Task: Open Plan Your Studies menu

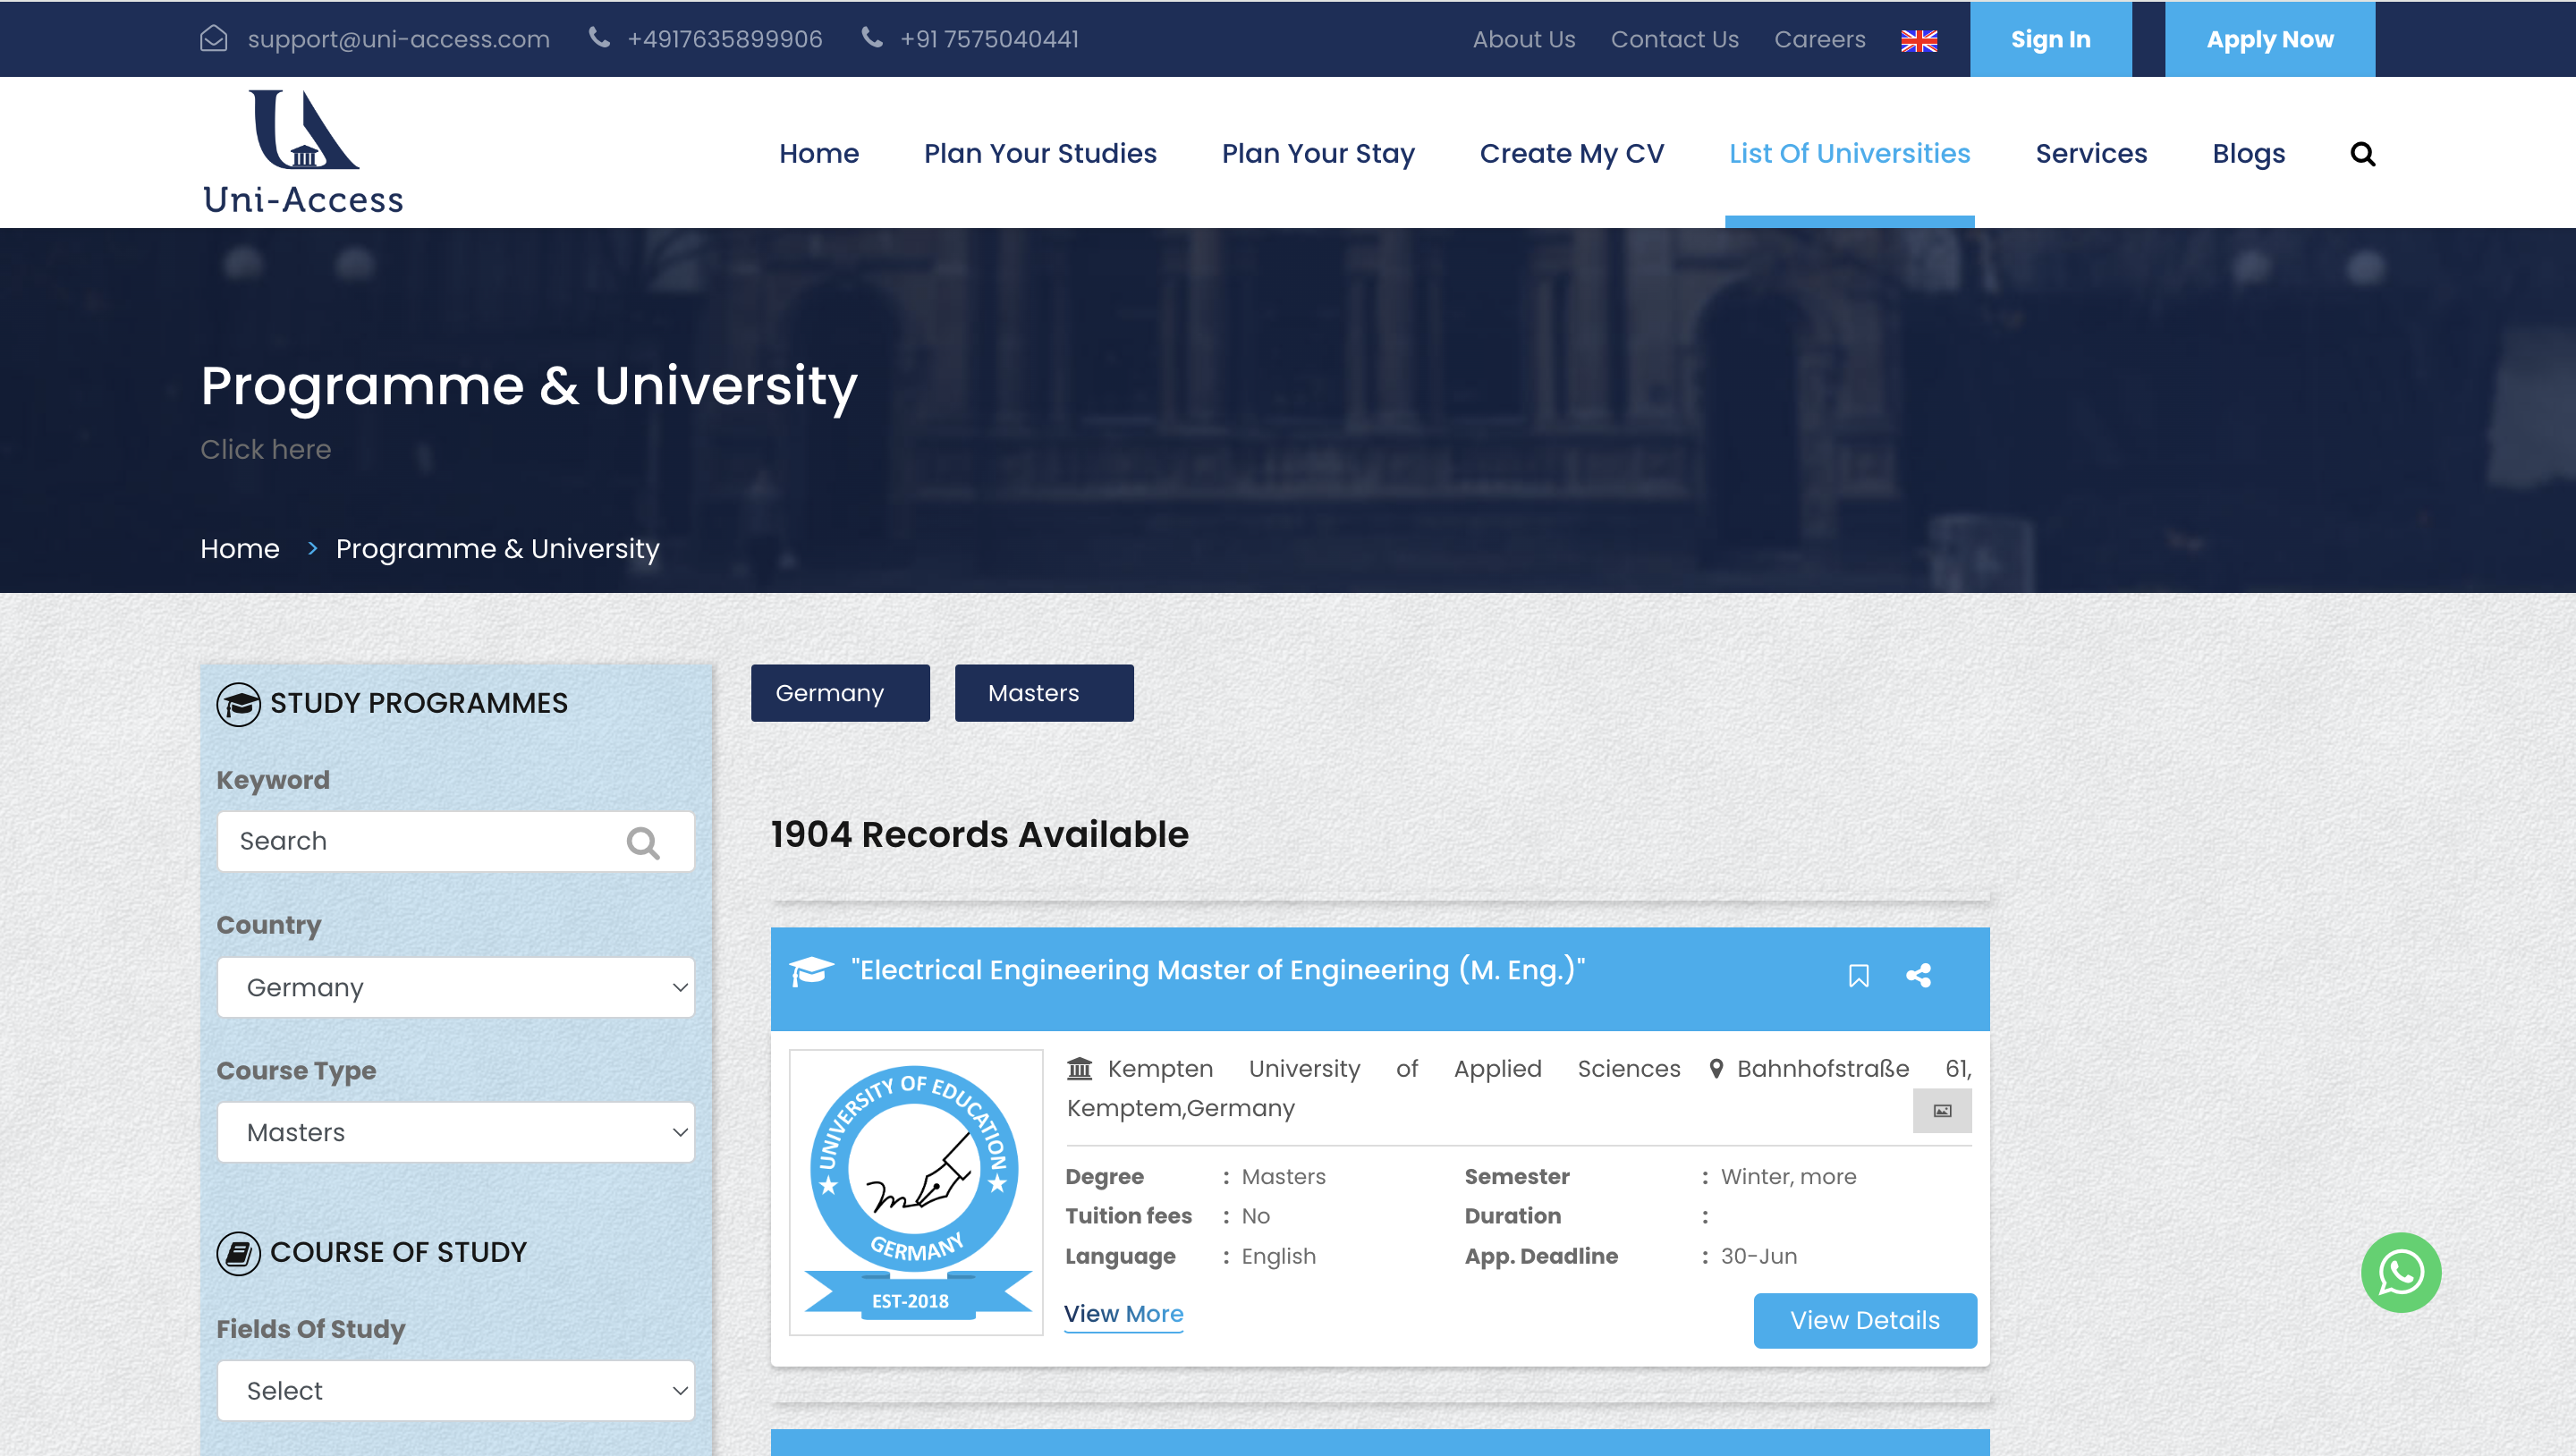Action: pyautogui.click(x=1040, y=154)
